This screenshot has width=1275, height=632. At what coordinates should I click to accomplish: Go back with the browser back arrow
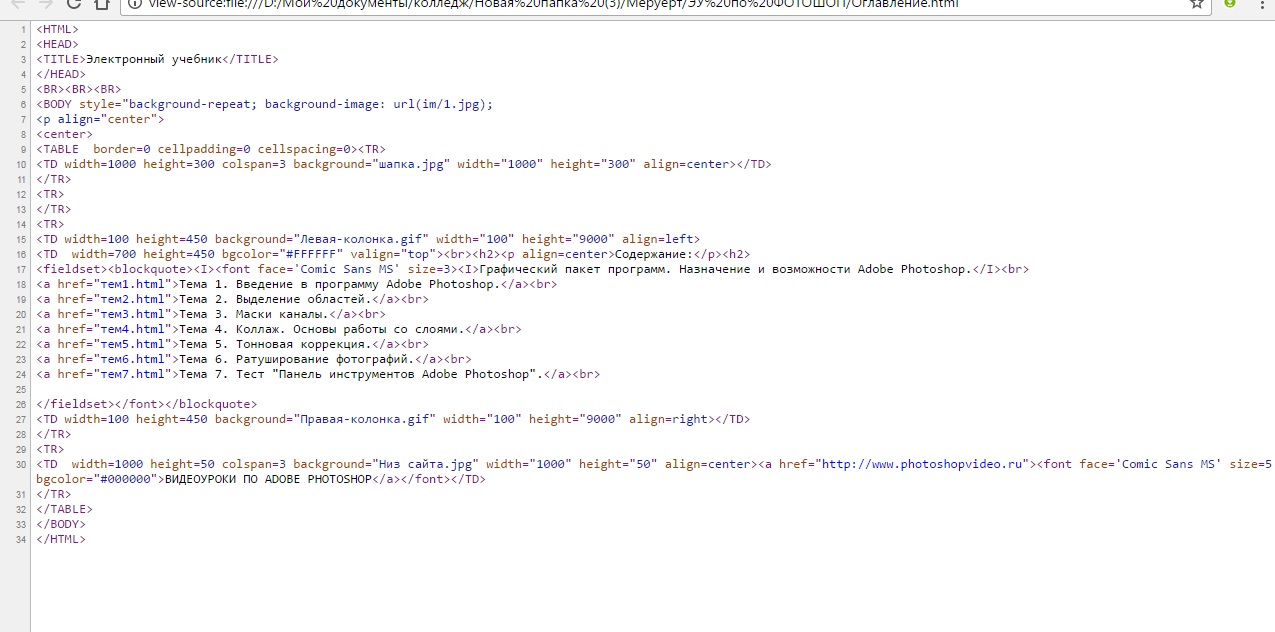16,4
